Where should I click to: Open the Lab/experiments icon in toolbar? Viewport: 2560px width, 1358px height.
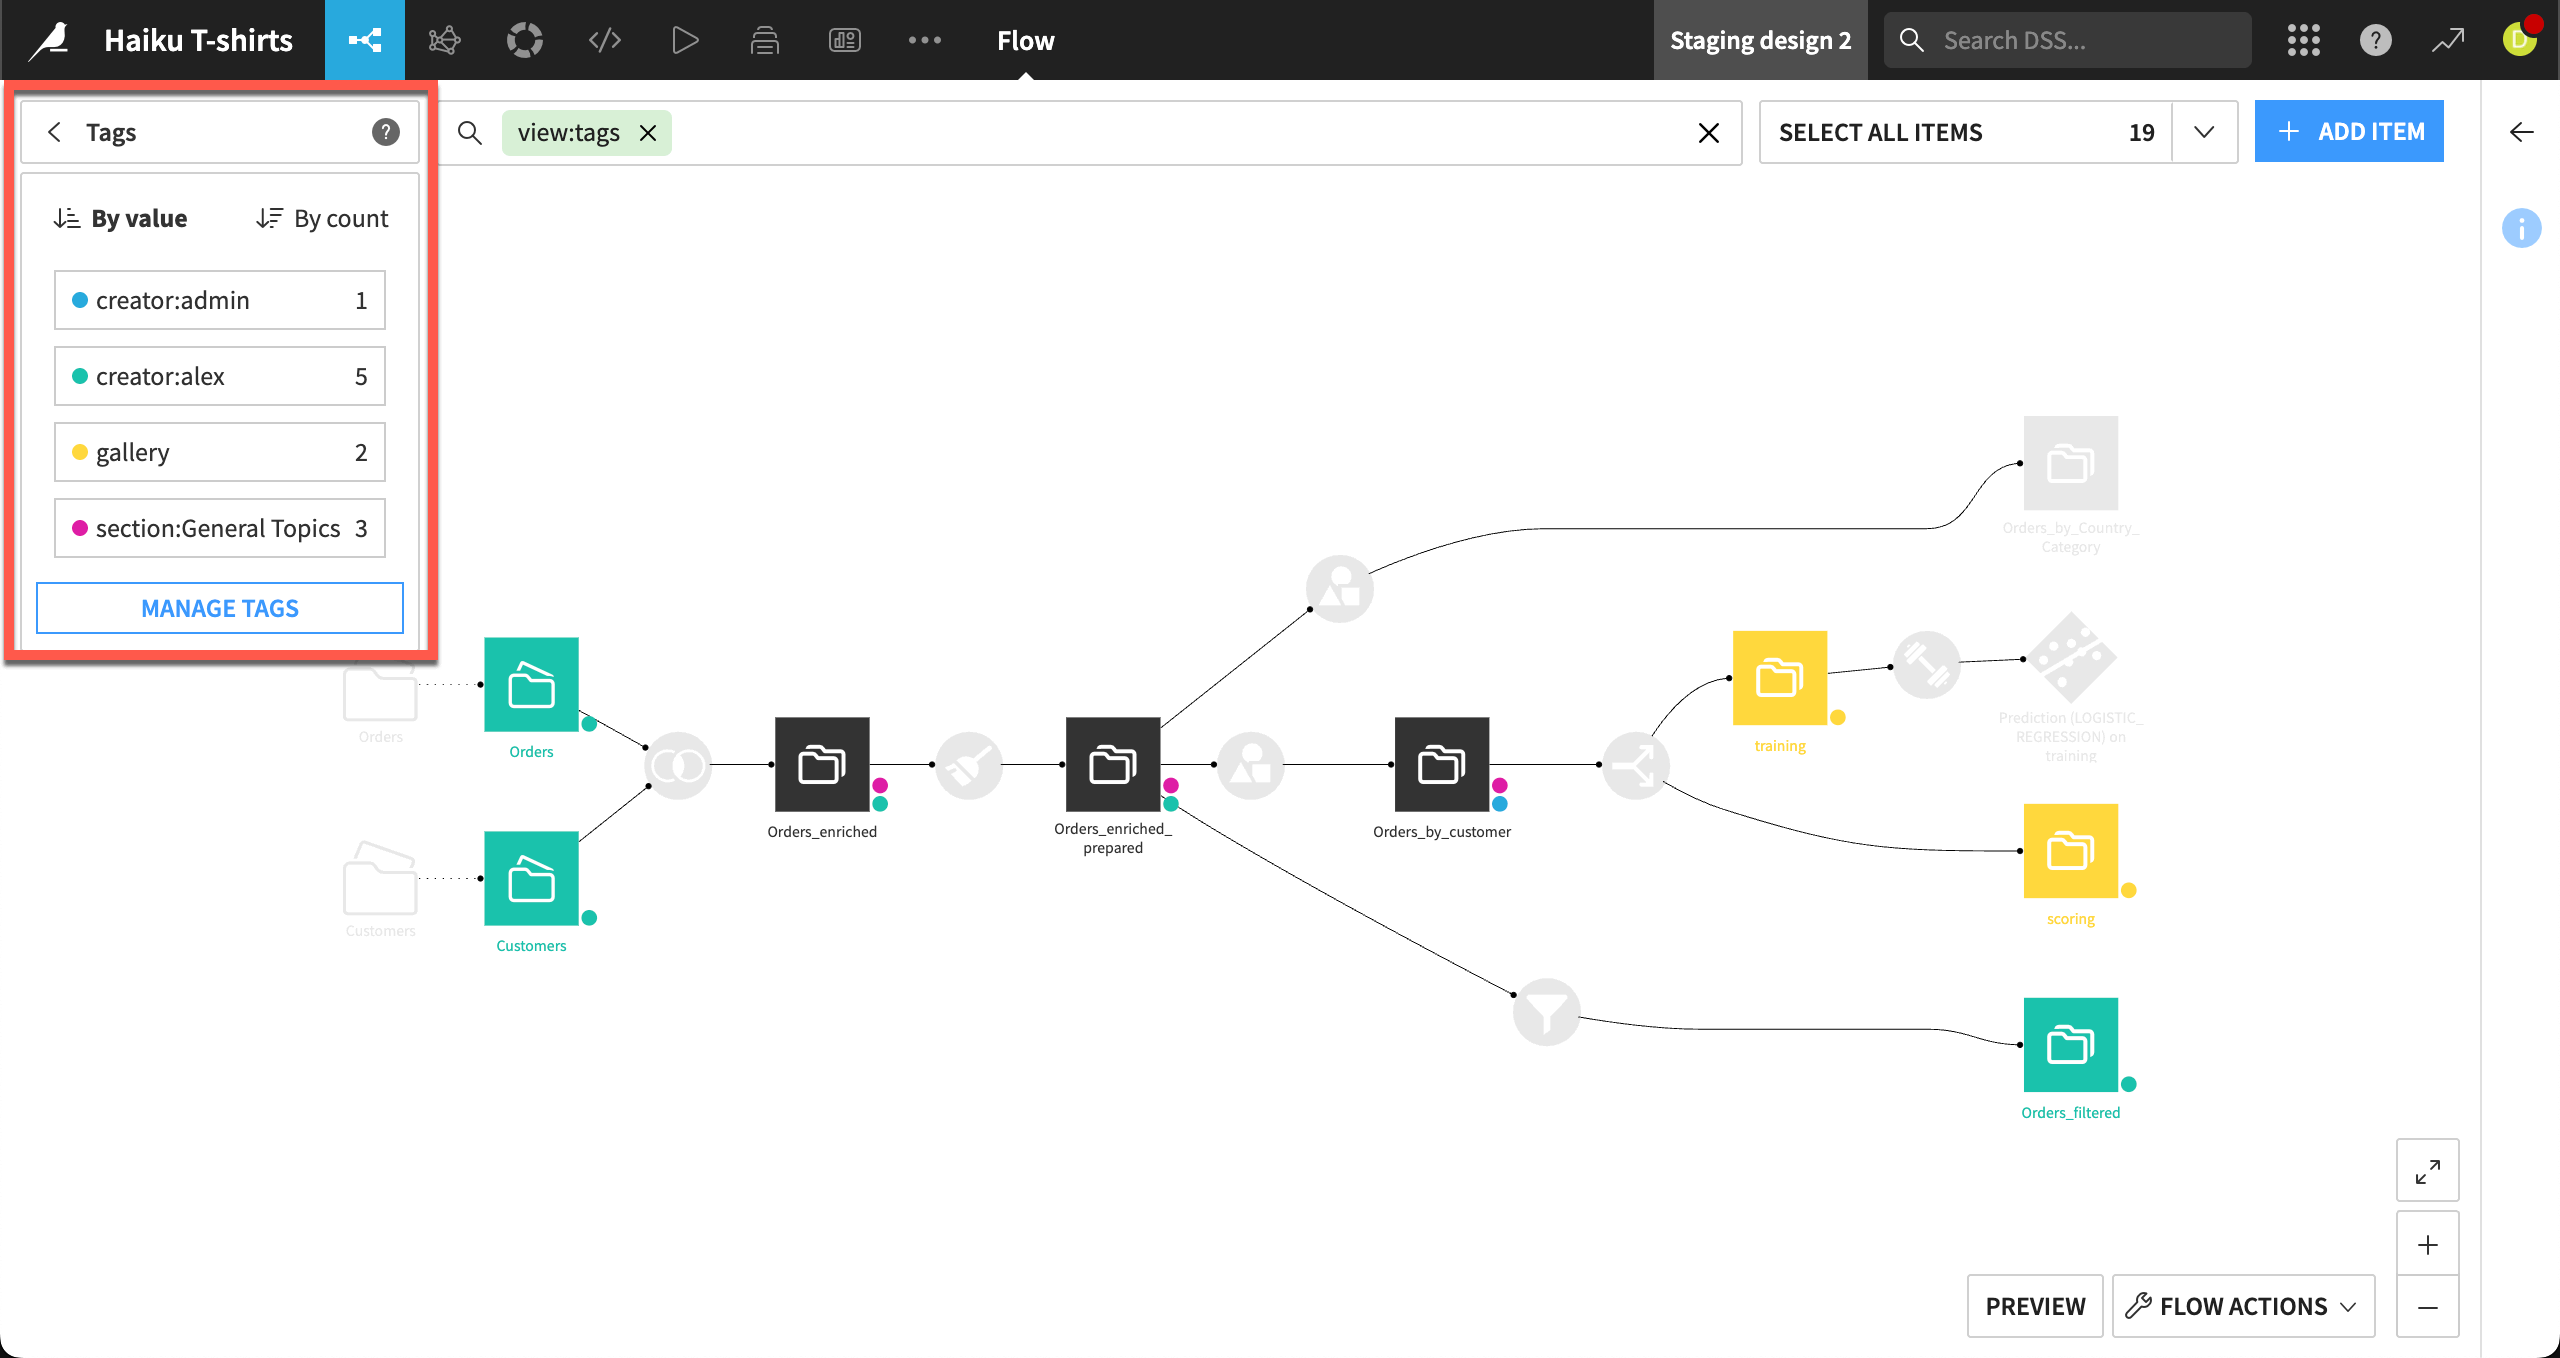click(447, 41)
